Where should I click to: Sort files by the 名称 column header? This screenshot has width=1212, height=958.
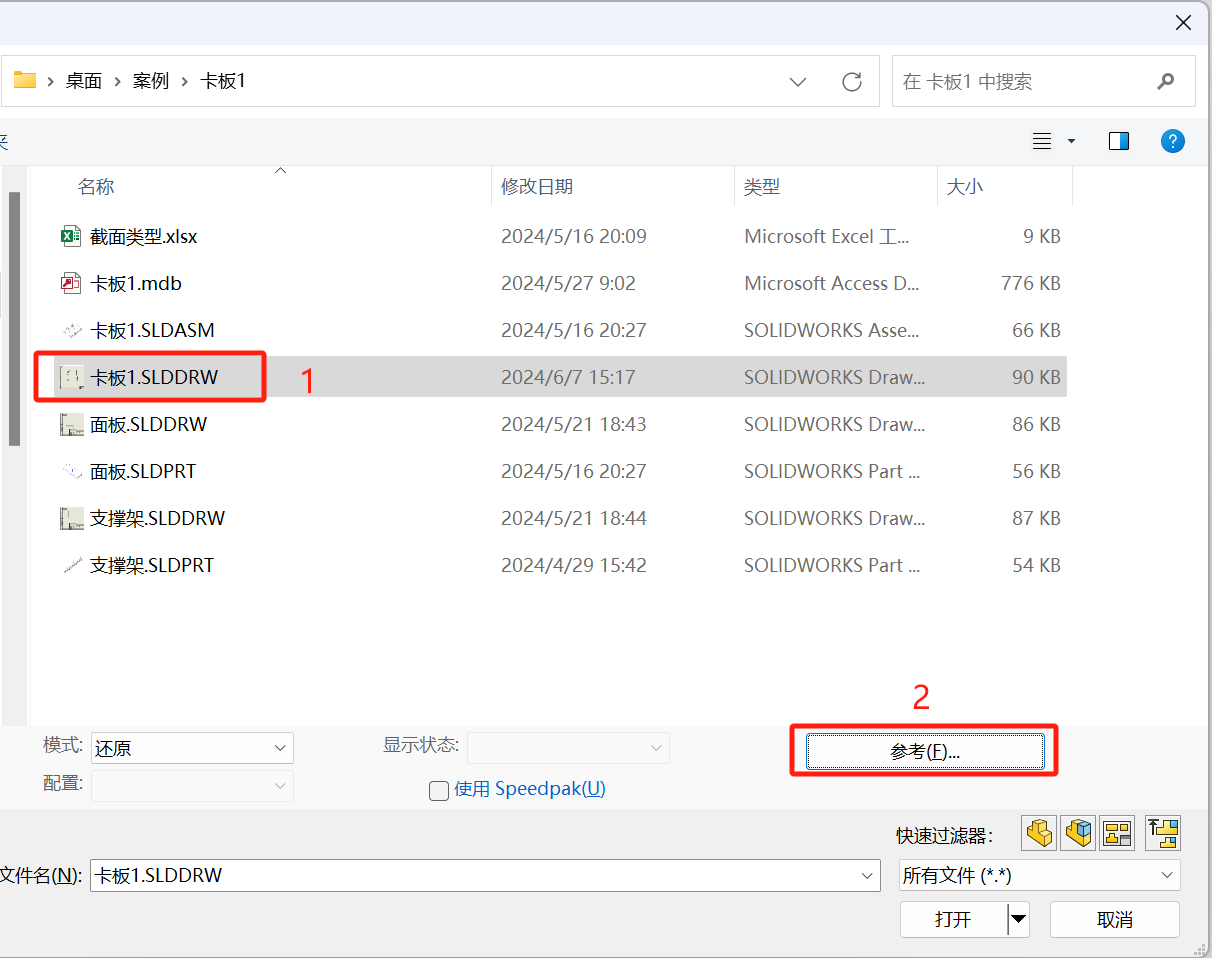pos(97,187)
